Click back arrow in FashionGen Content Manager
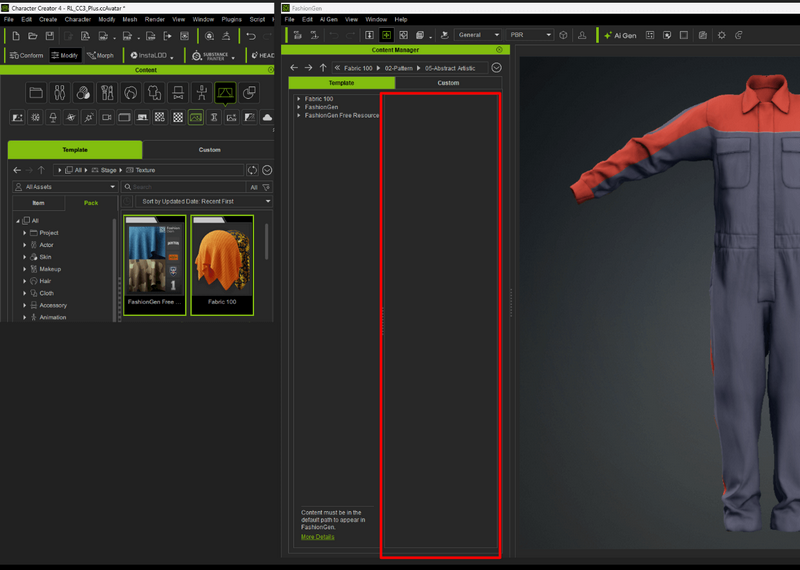 point(294,67)
